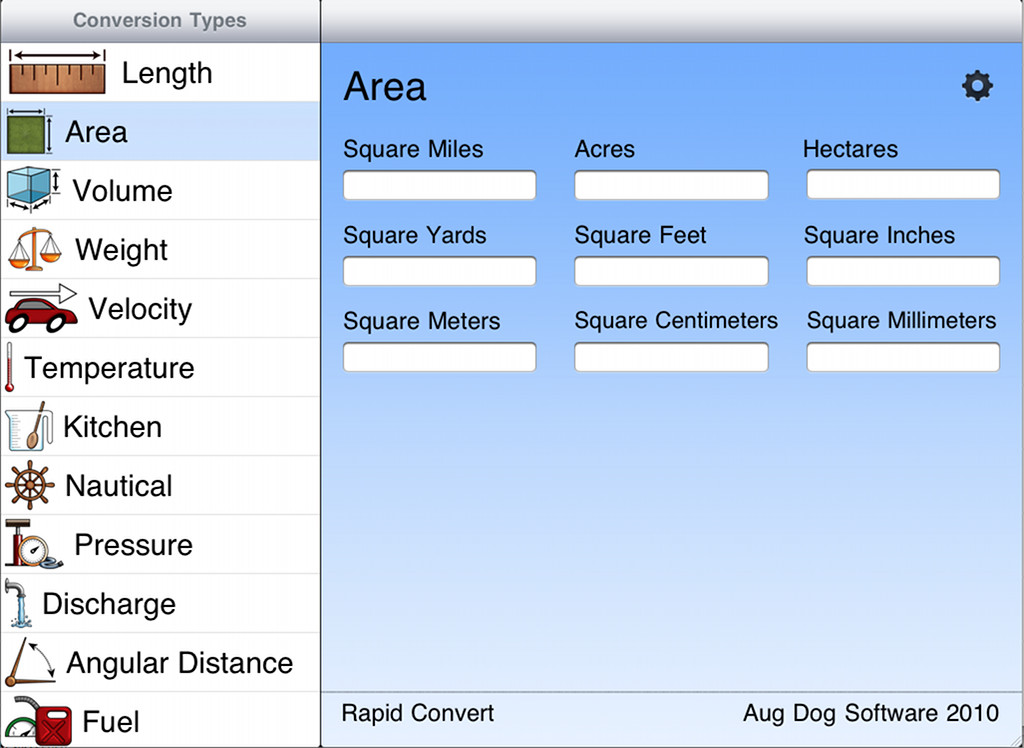
Task: Select the Temperature conversion type
Action: [x=109, y=368]
